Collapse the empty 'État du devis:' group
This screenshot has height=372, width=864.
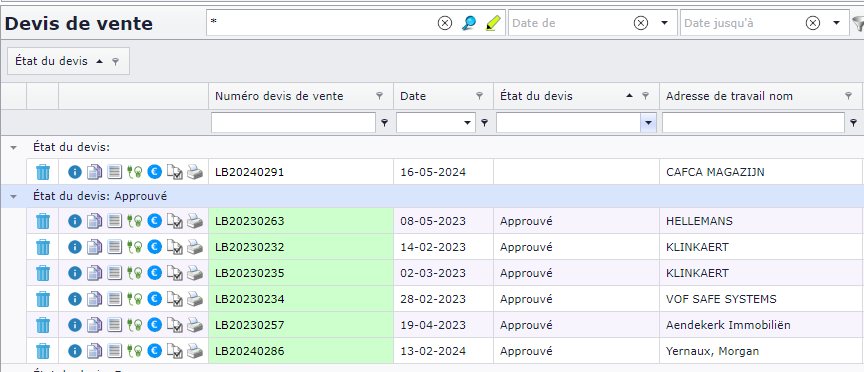click(14, 148)
